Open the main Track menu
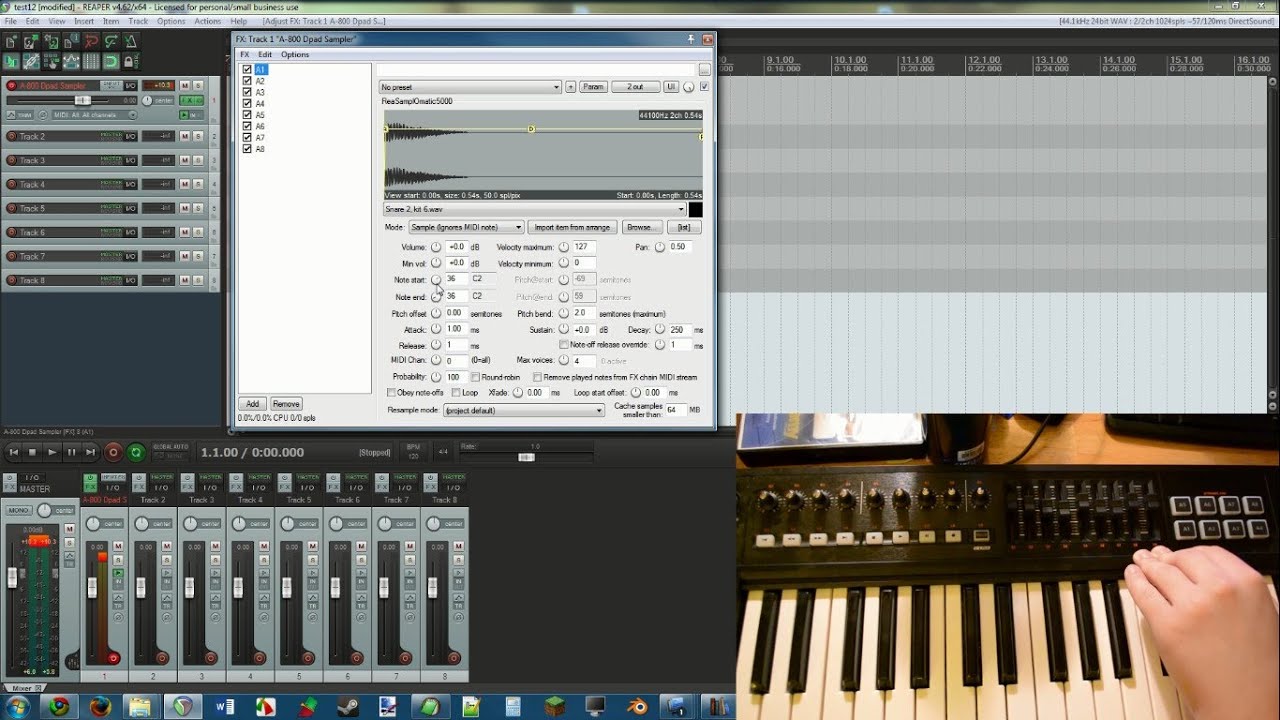The image size is (1280, 720). click(x=138, y=21)
